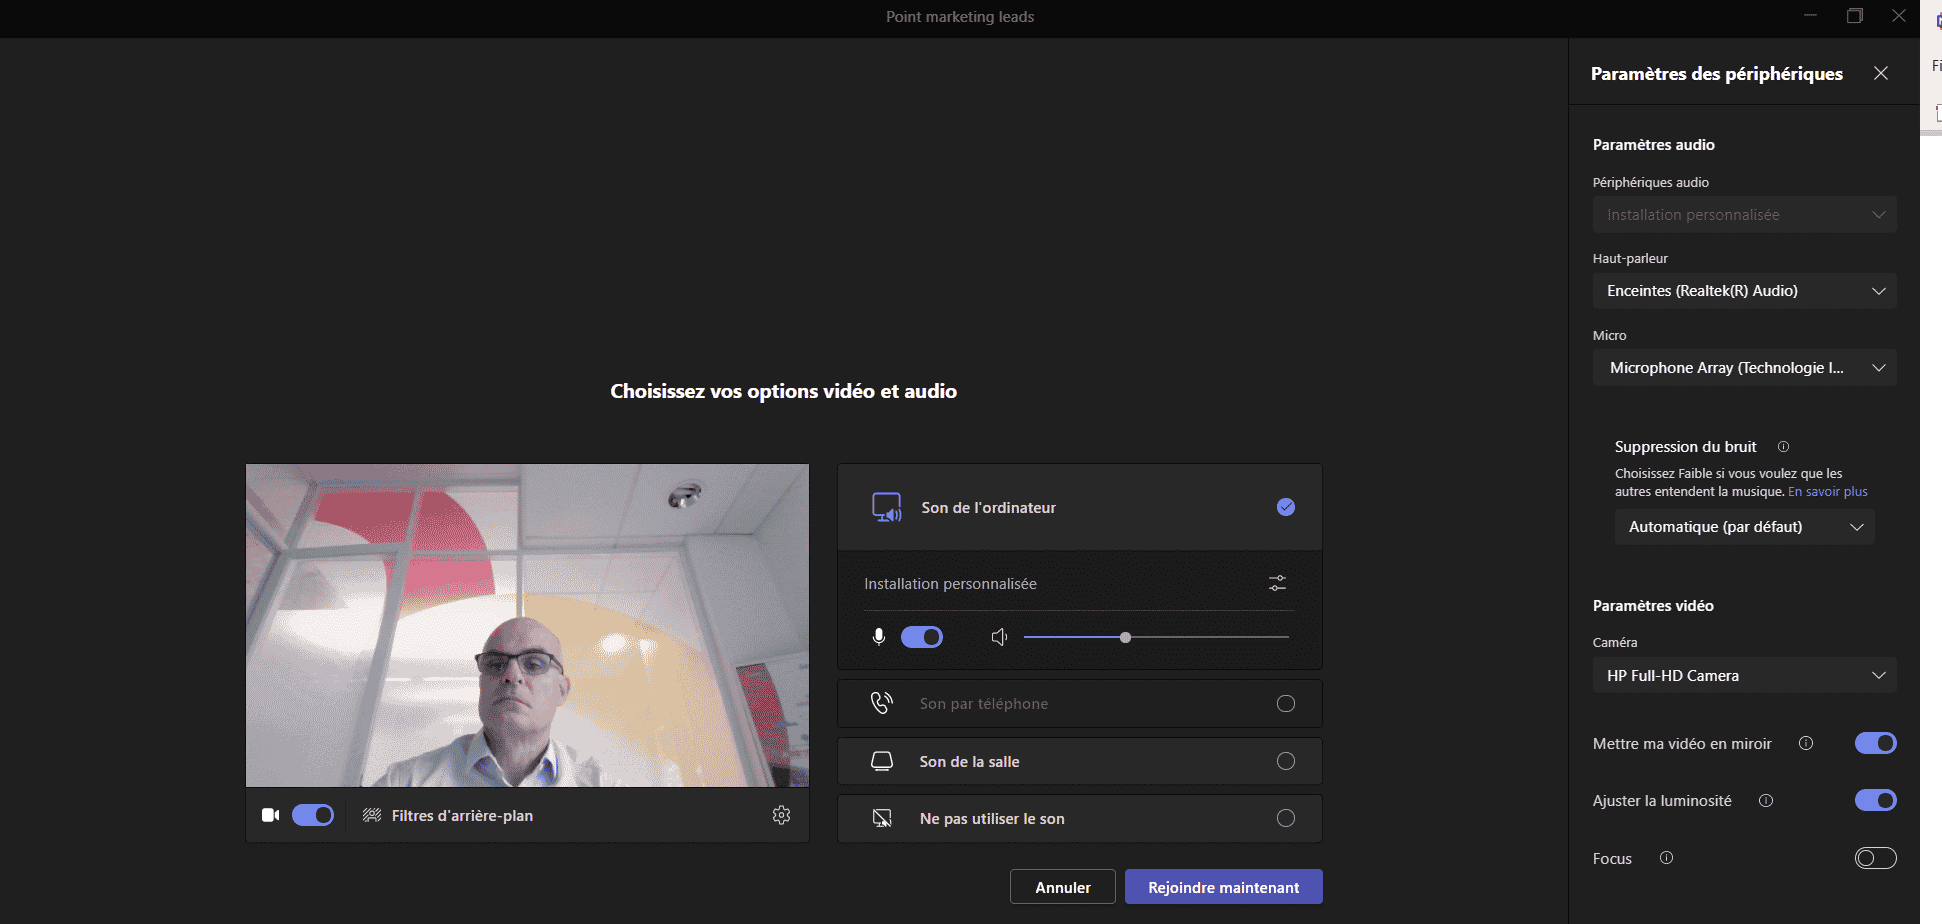Image resolution: width=1942 pixels, height=924 pixels.
Task: Close the Paramètres des périphériques panel
Action: [1881, 73]
